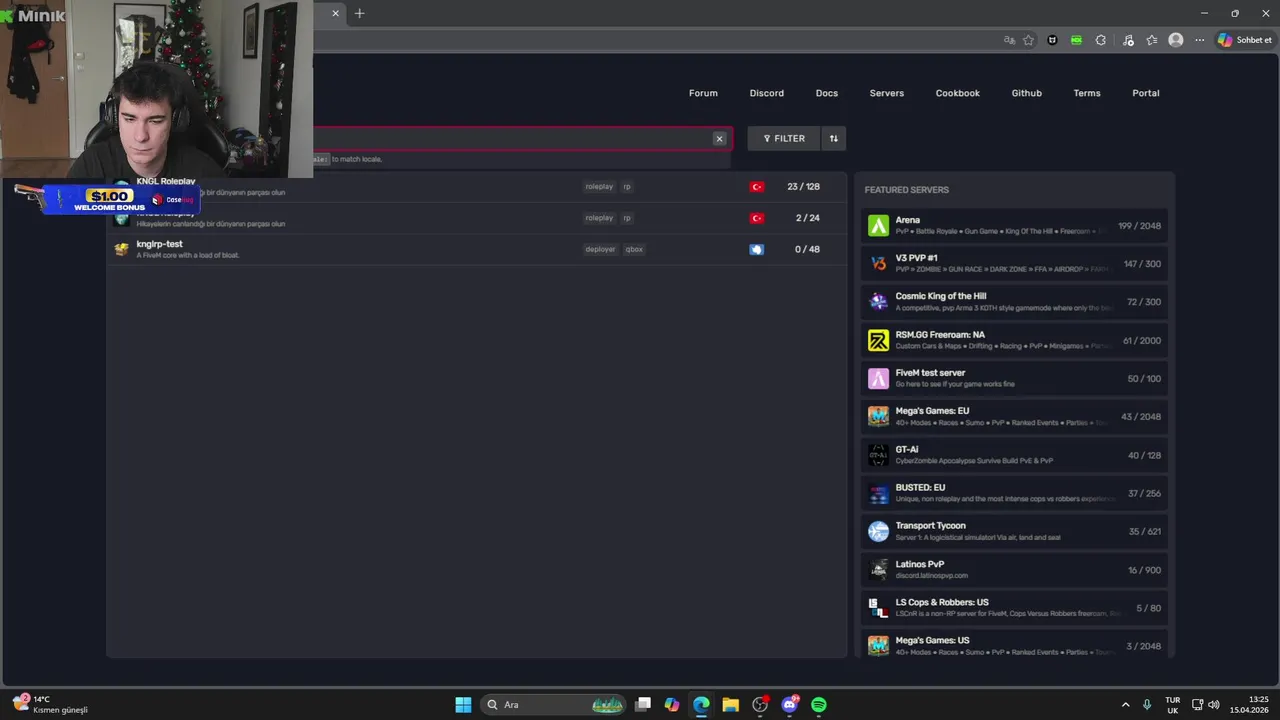
Task: Open File Explorer from the taskbar
Action: [730, 705]
